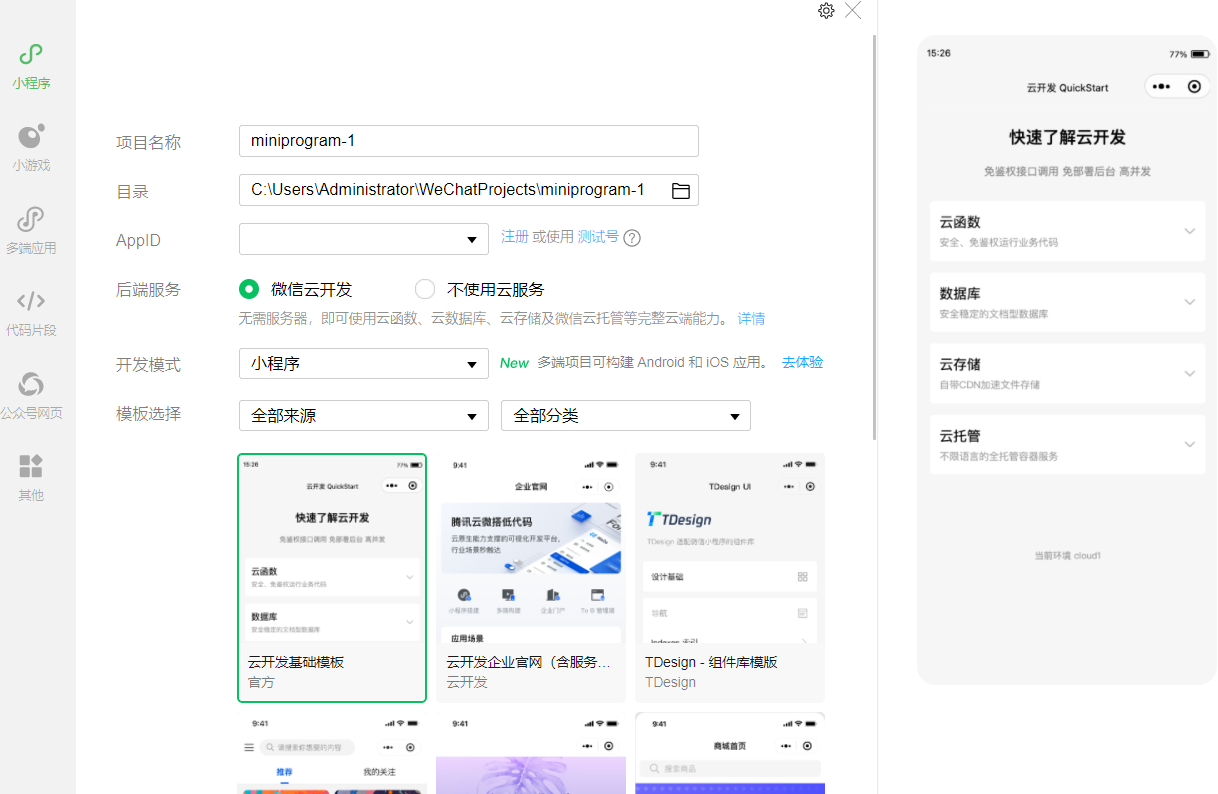Click the preview phone's circle close icon

coord(1194,87)
